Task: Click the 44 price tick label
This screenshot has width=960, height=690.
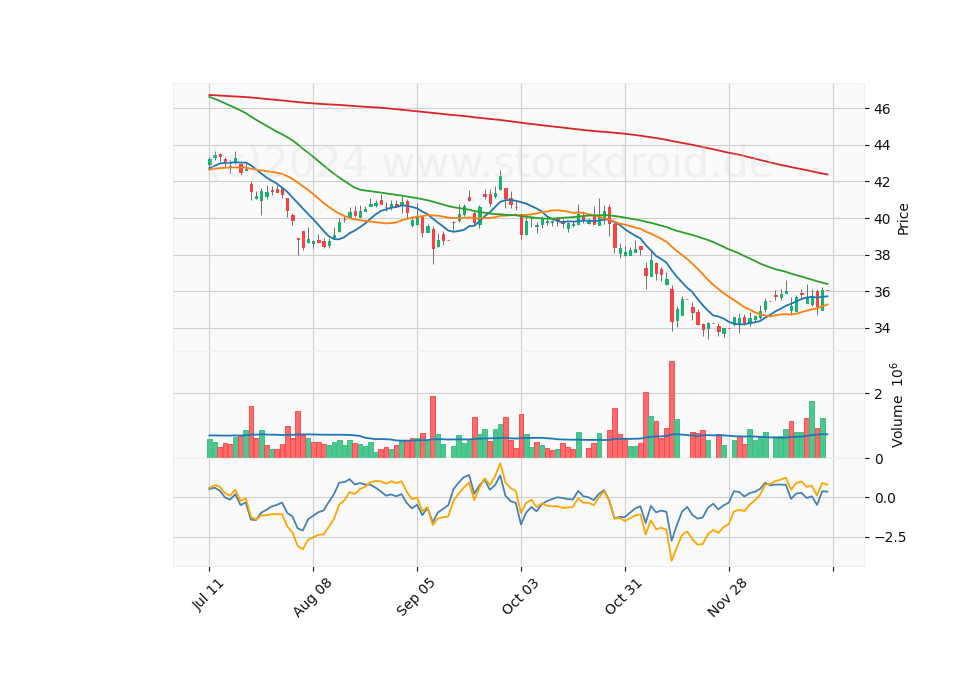Action: pos(882,146)
